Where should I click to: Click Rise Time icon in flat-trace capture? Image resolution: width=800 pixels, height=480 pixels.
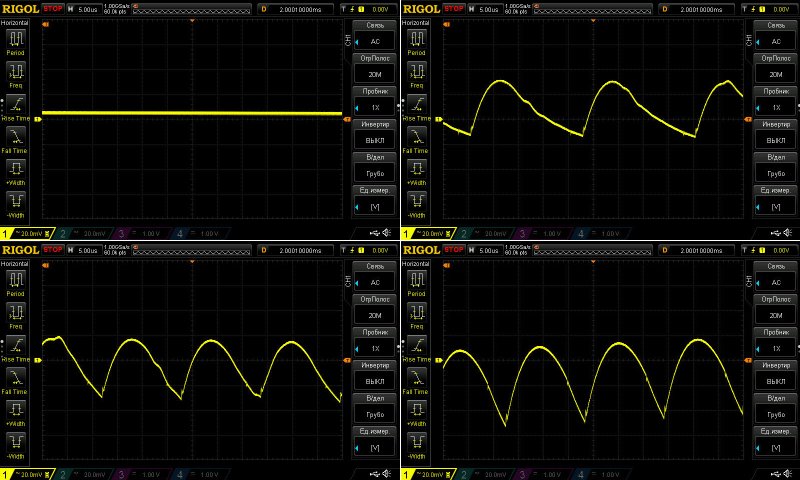tap(15, 107)
